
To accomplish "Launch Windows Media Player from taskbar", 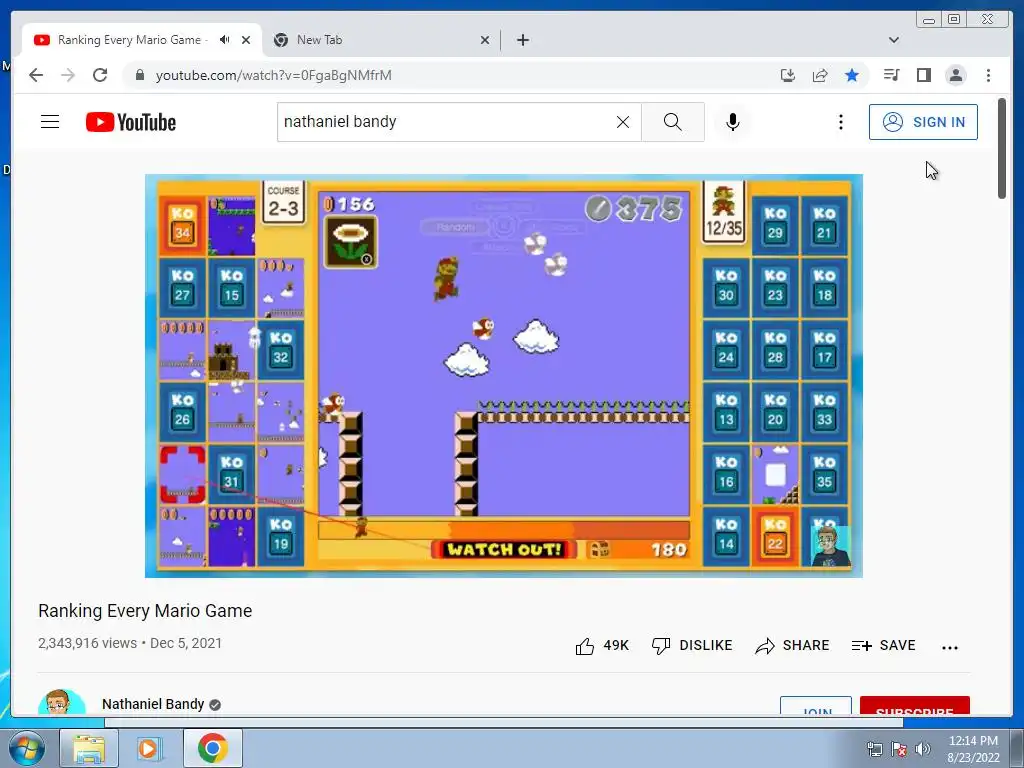I will [x=149, y=748].
